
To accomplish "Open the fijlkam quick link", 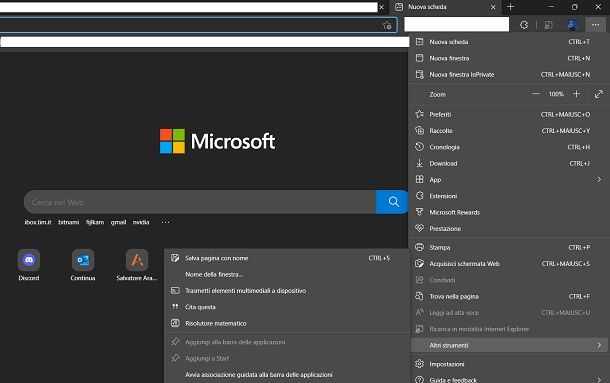I will coord(95,222).
